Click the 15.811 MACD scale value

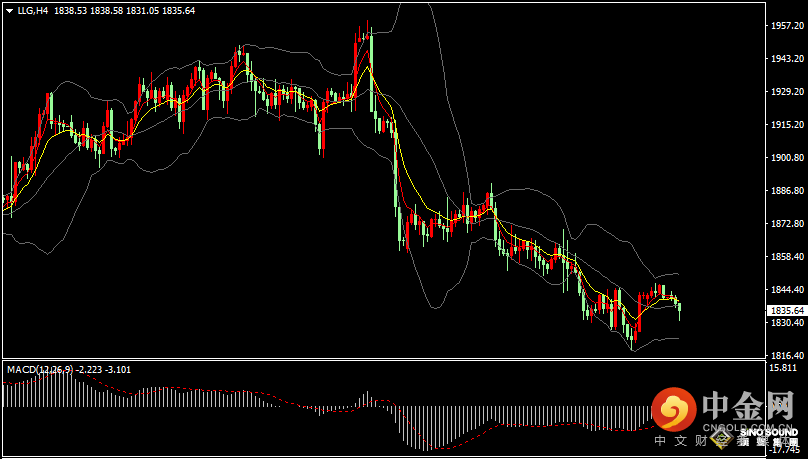click(782, 368)
